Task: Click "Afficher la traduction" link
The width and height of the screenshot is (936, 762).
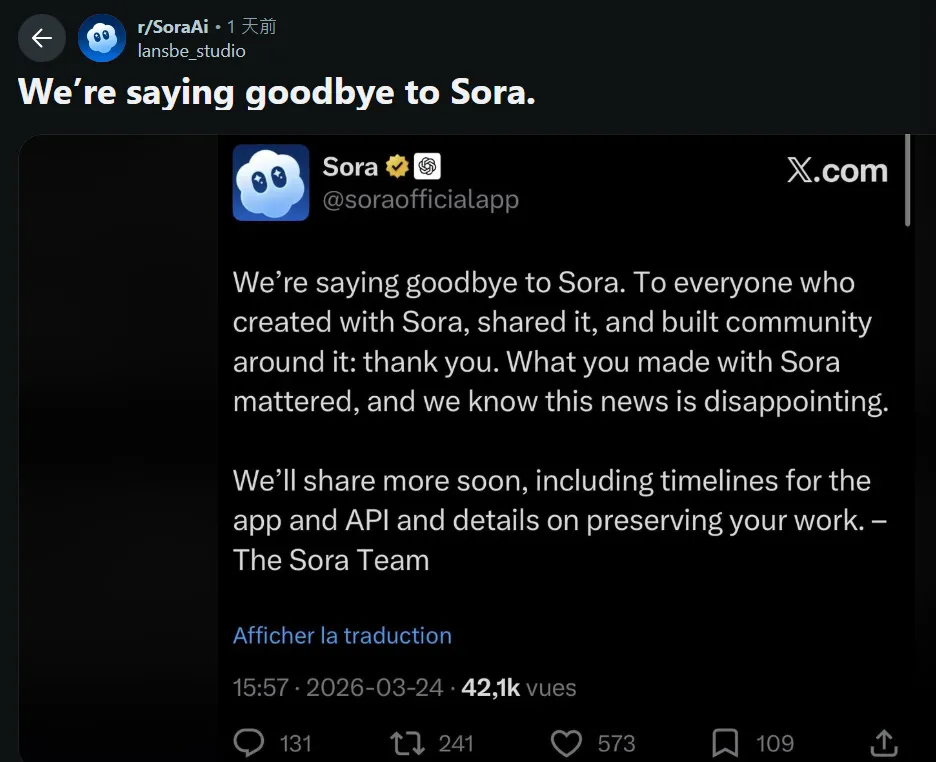Action: tap(342, 636)
